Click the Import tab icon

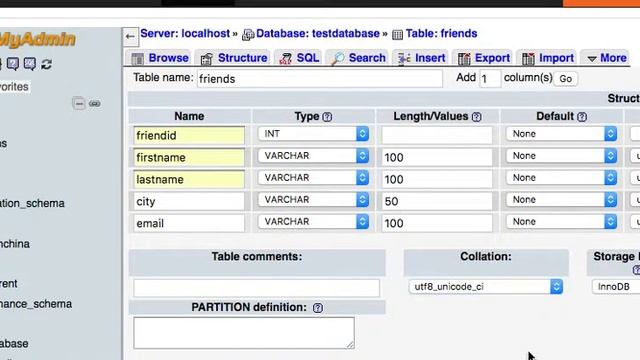coord(528,59)
